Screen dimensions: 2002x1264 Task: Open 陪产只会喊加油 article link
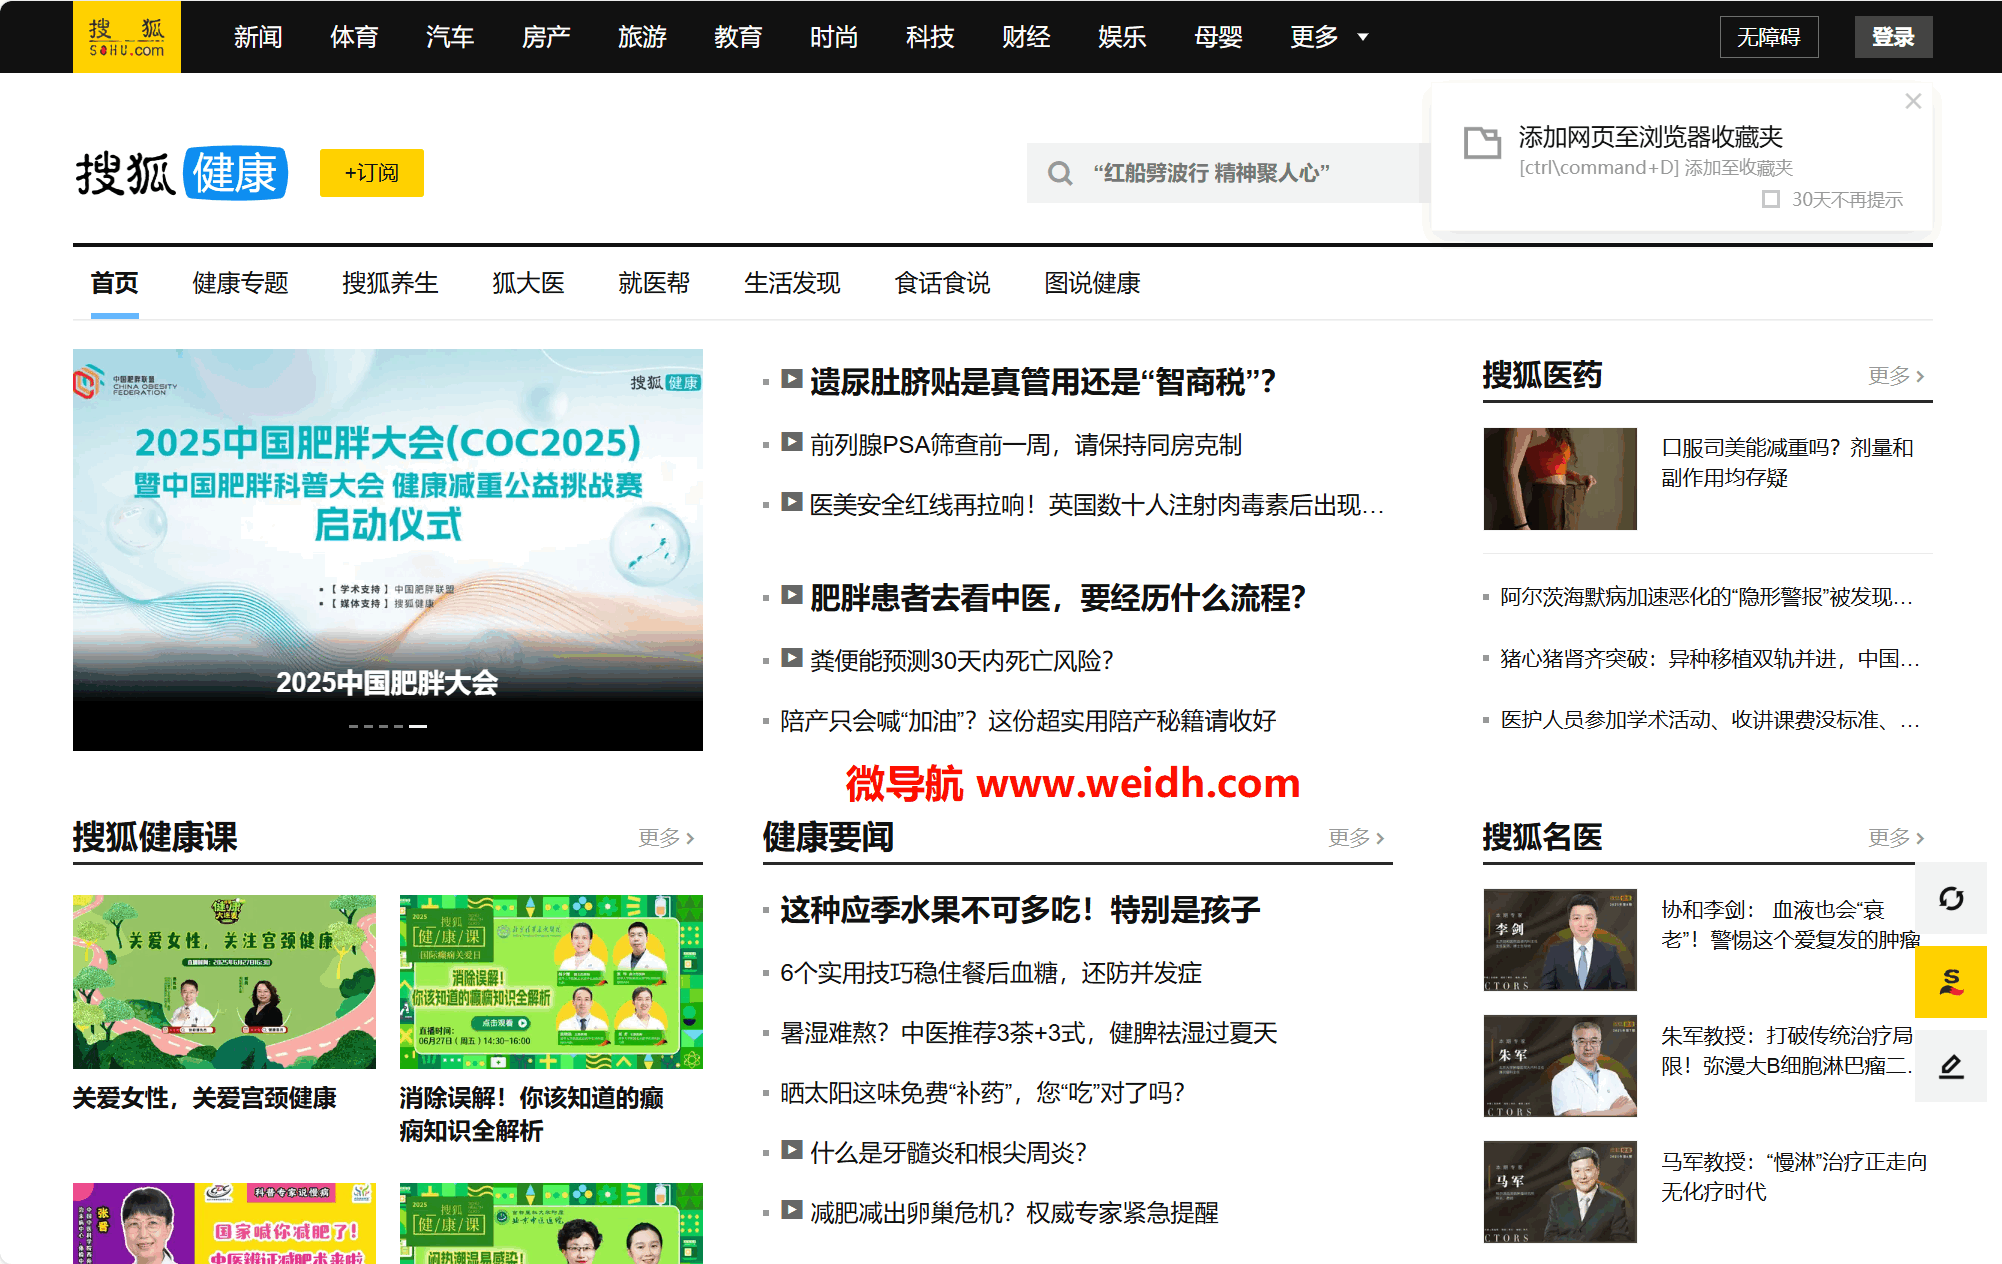pyautogui.click(x=1028, y=721)
